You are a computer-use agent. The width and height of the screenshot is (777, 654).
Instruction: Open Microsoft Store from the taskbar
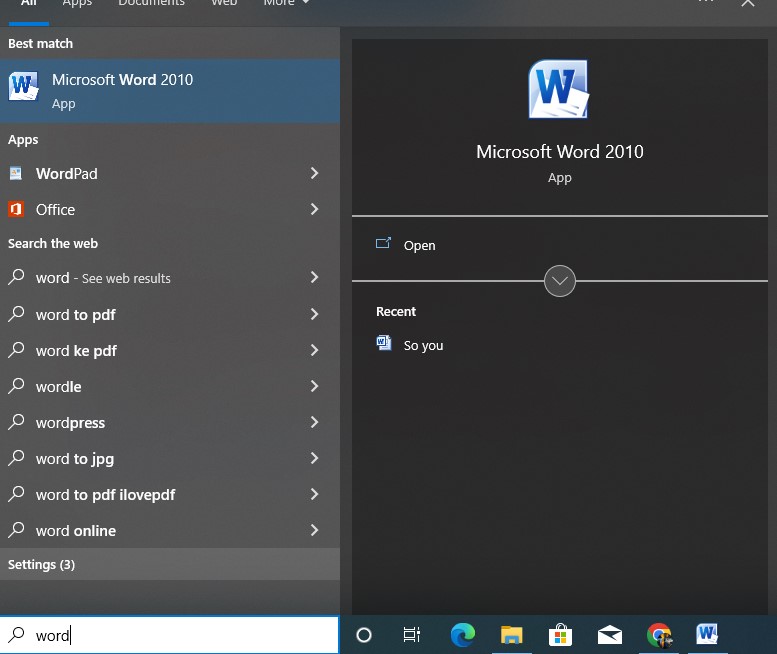coord(560,635)
